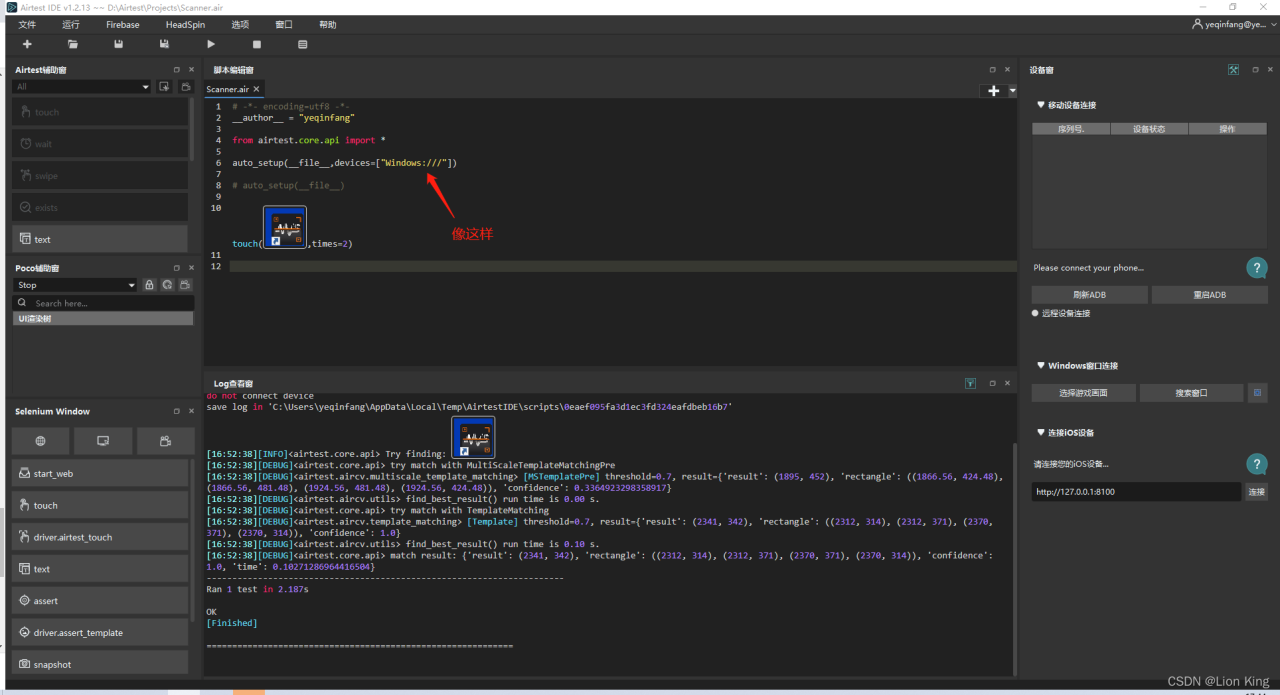The width and height of the screenshot is (1280, 695).
Task: Collapse the 连接iOS设备 section
Action: point(1041,433)
